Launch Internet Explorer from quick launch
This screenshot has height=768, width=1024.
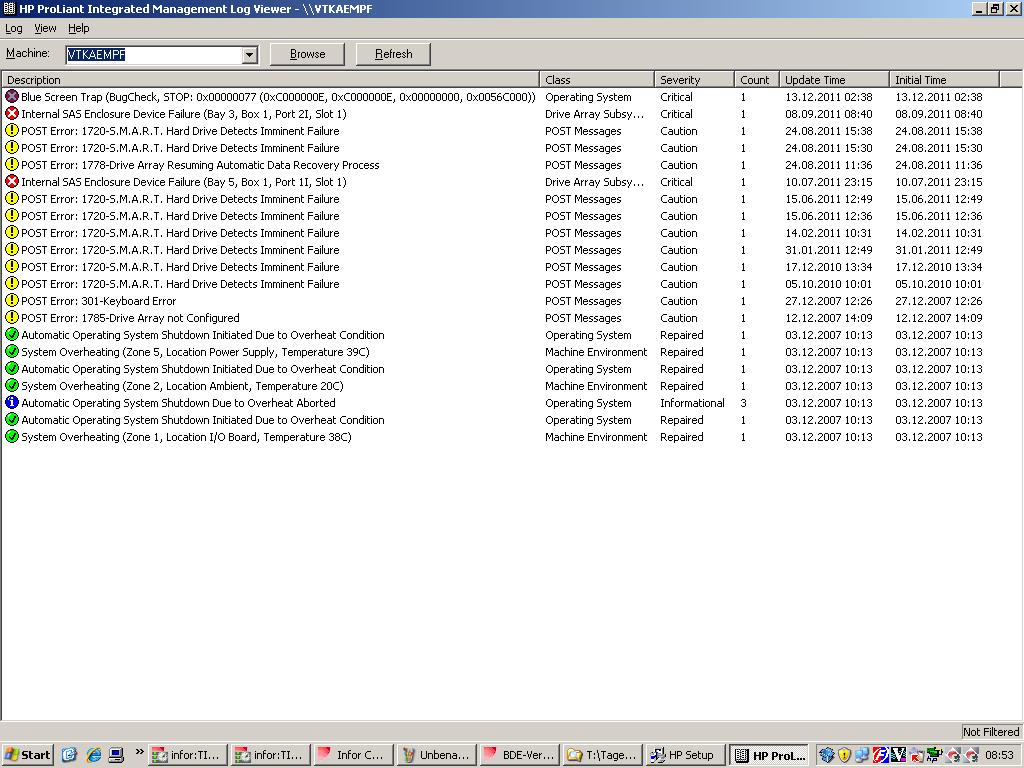pos(93,755)
